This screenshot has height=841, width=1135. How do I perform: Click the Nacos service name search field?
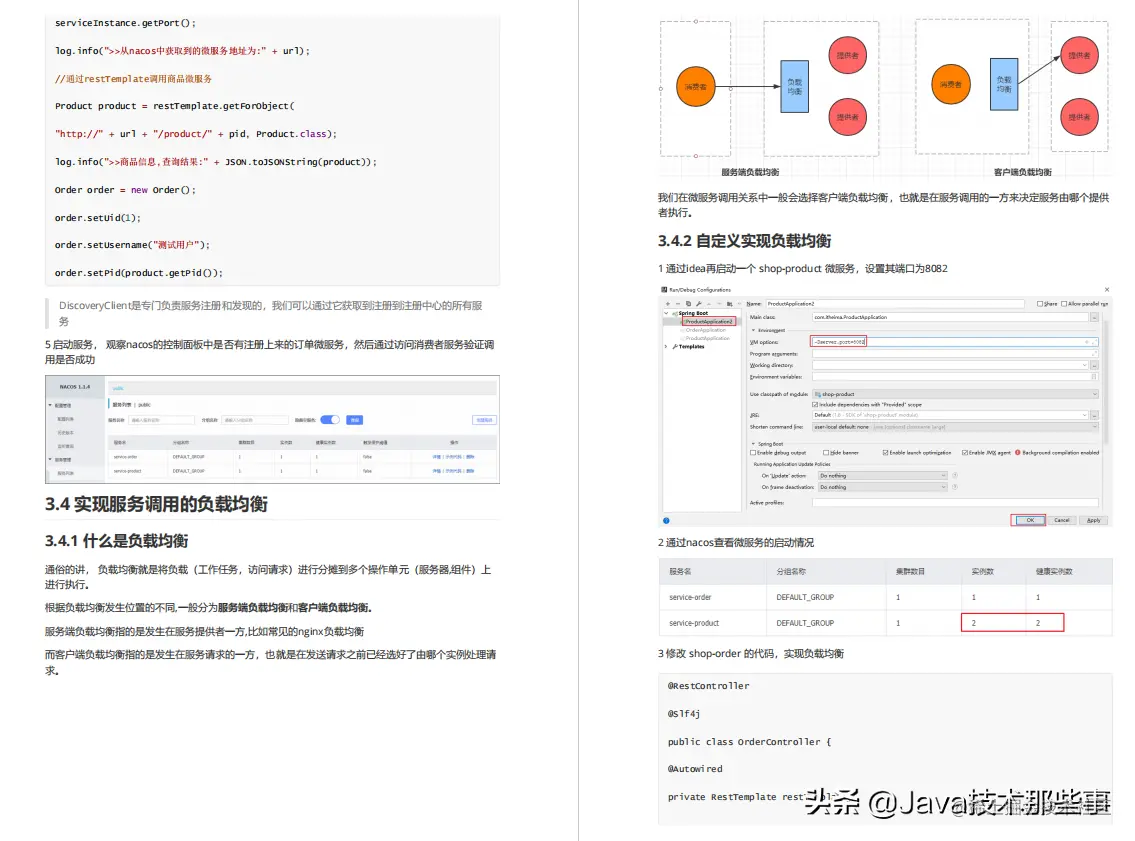tap(161, 420)
